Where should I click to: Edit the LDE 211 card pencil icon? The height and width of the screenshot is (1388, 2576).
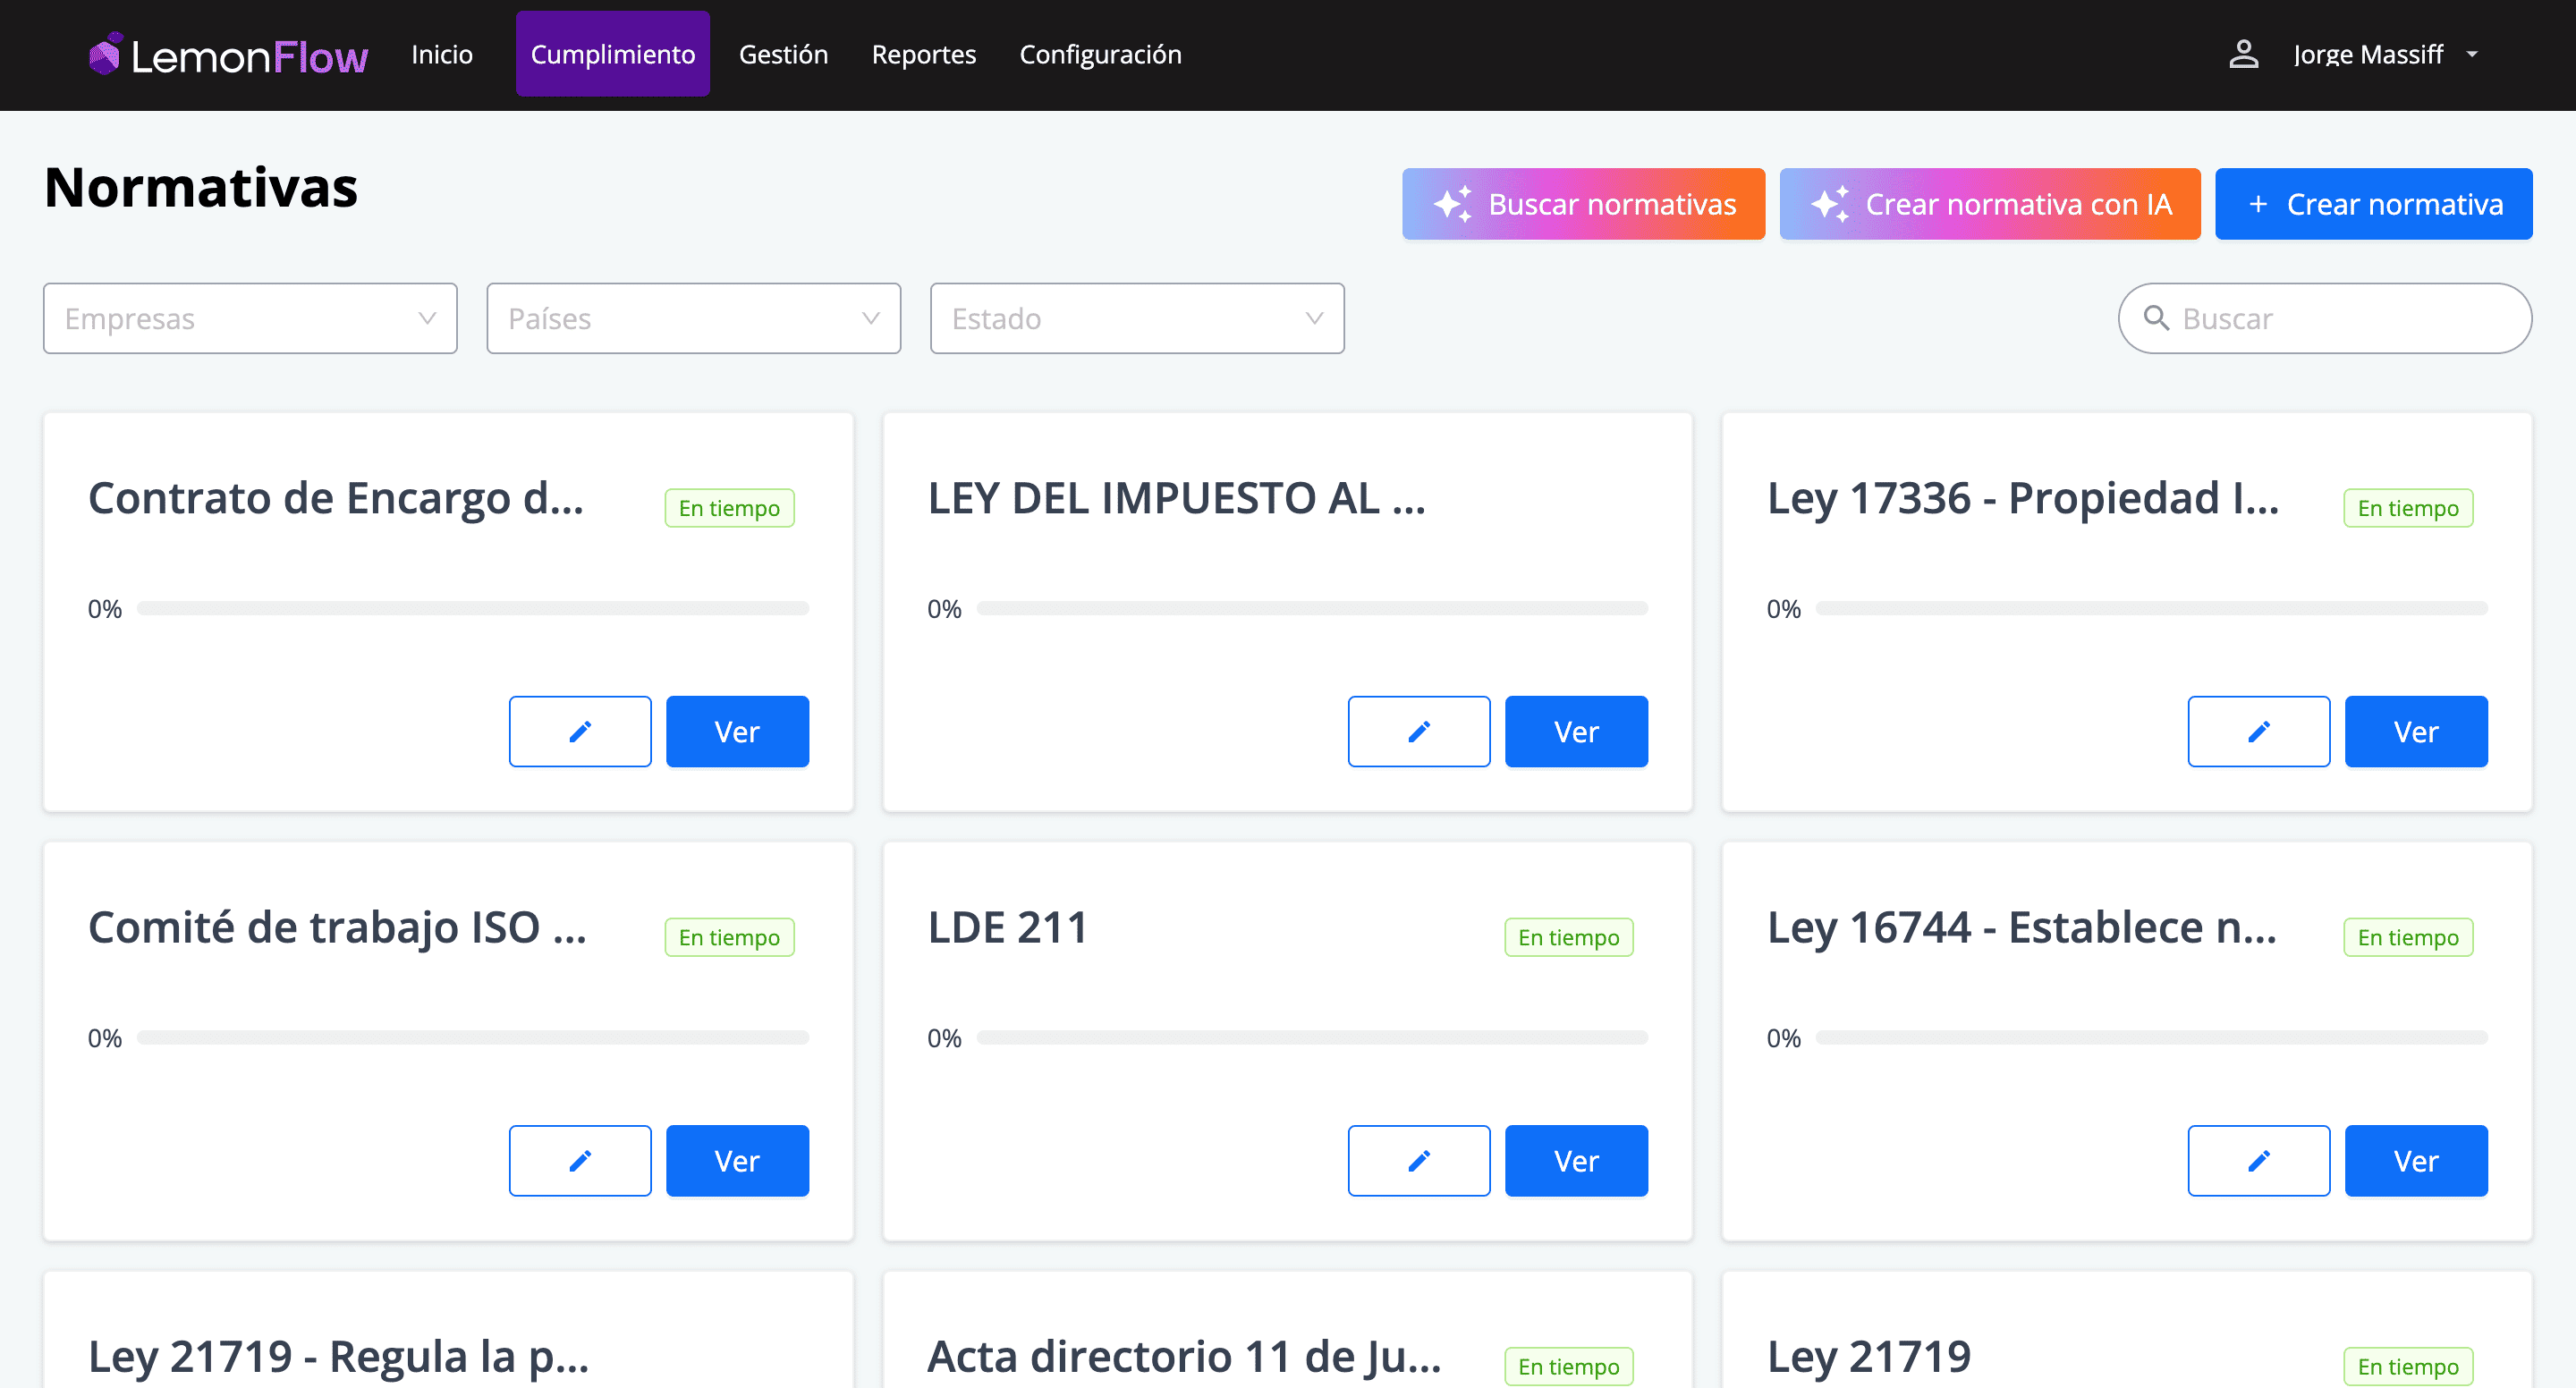1418,1160
